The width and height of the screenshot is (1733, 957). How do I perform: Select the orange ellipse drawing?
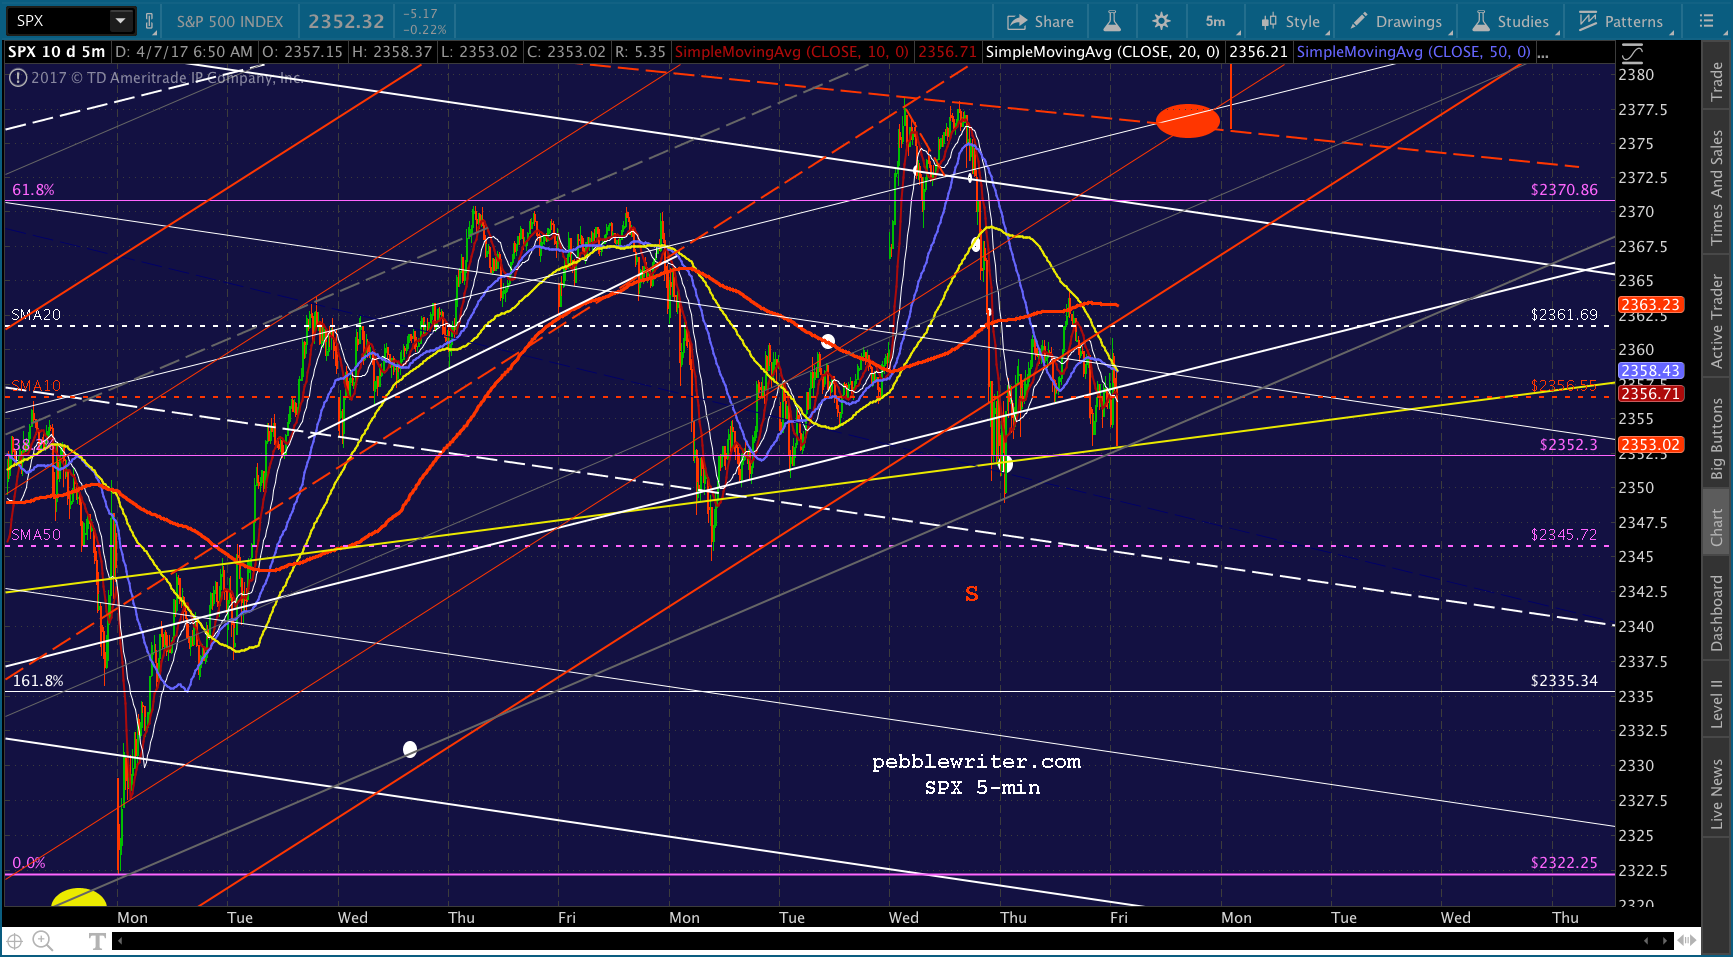1188,121
